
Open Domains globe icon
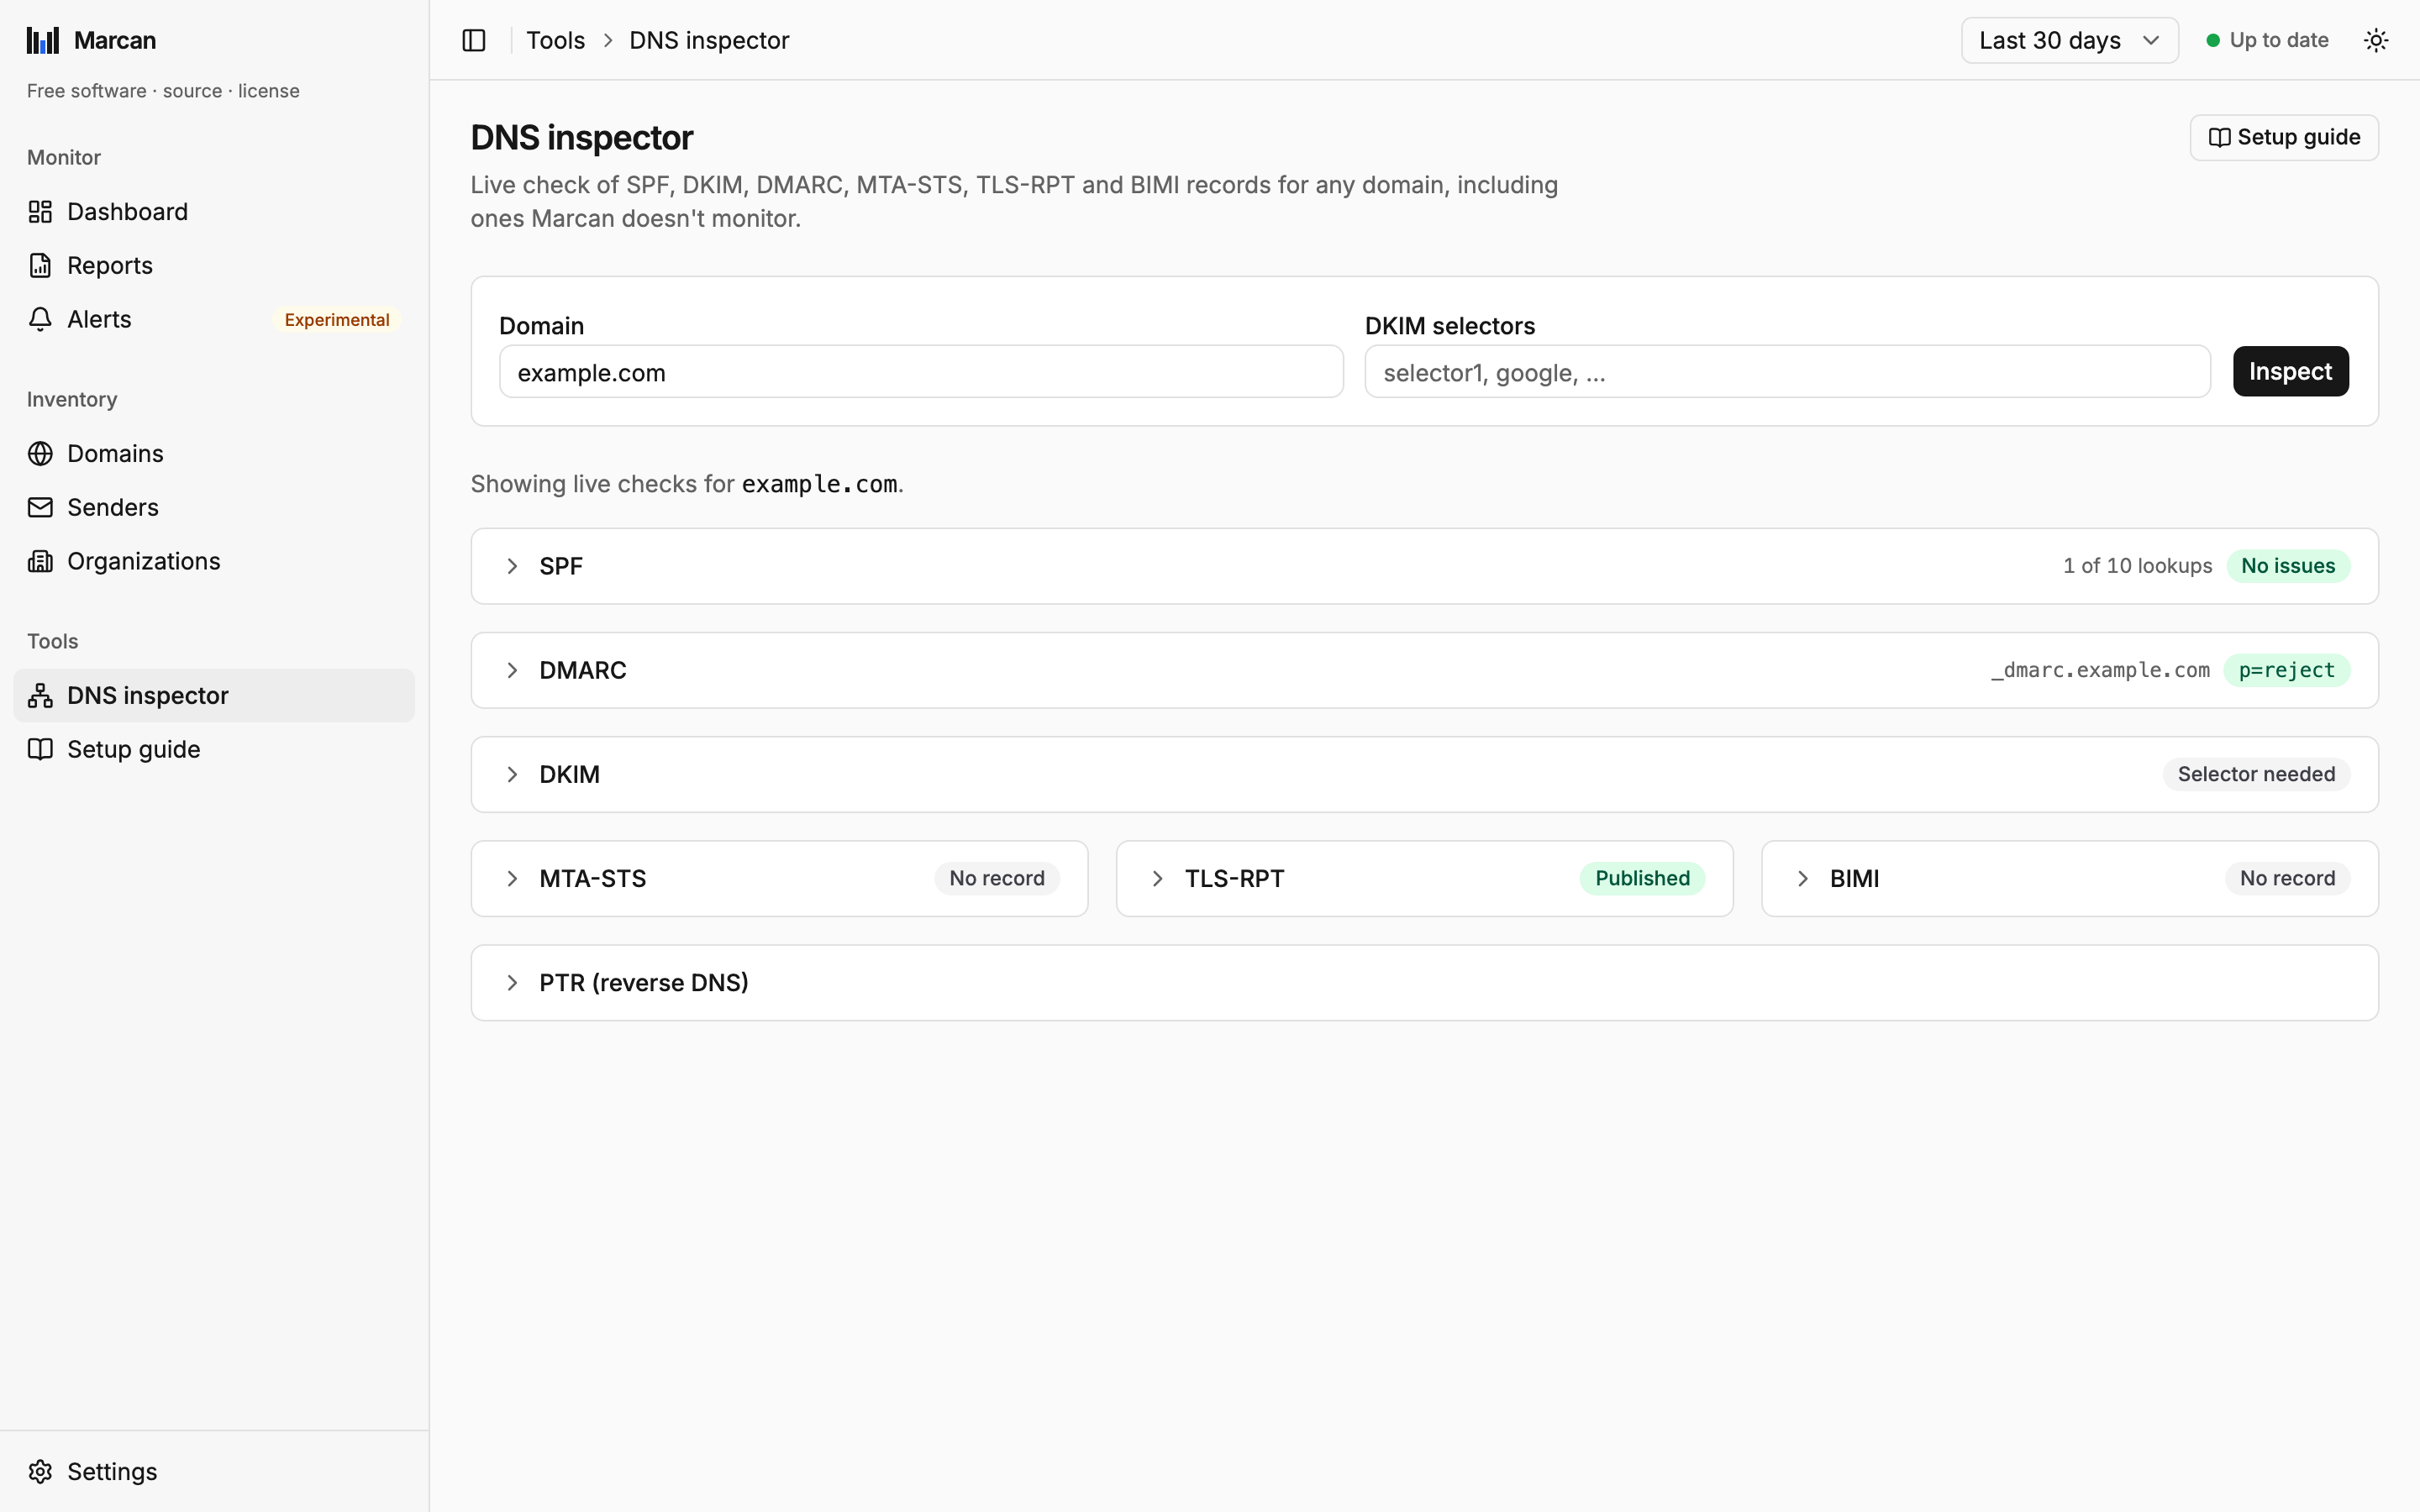[x=40, y=454]
